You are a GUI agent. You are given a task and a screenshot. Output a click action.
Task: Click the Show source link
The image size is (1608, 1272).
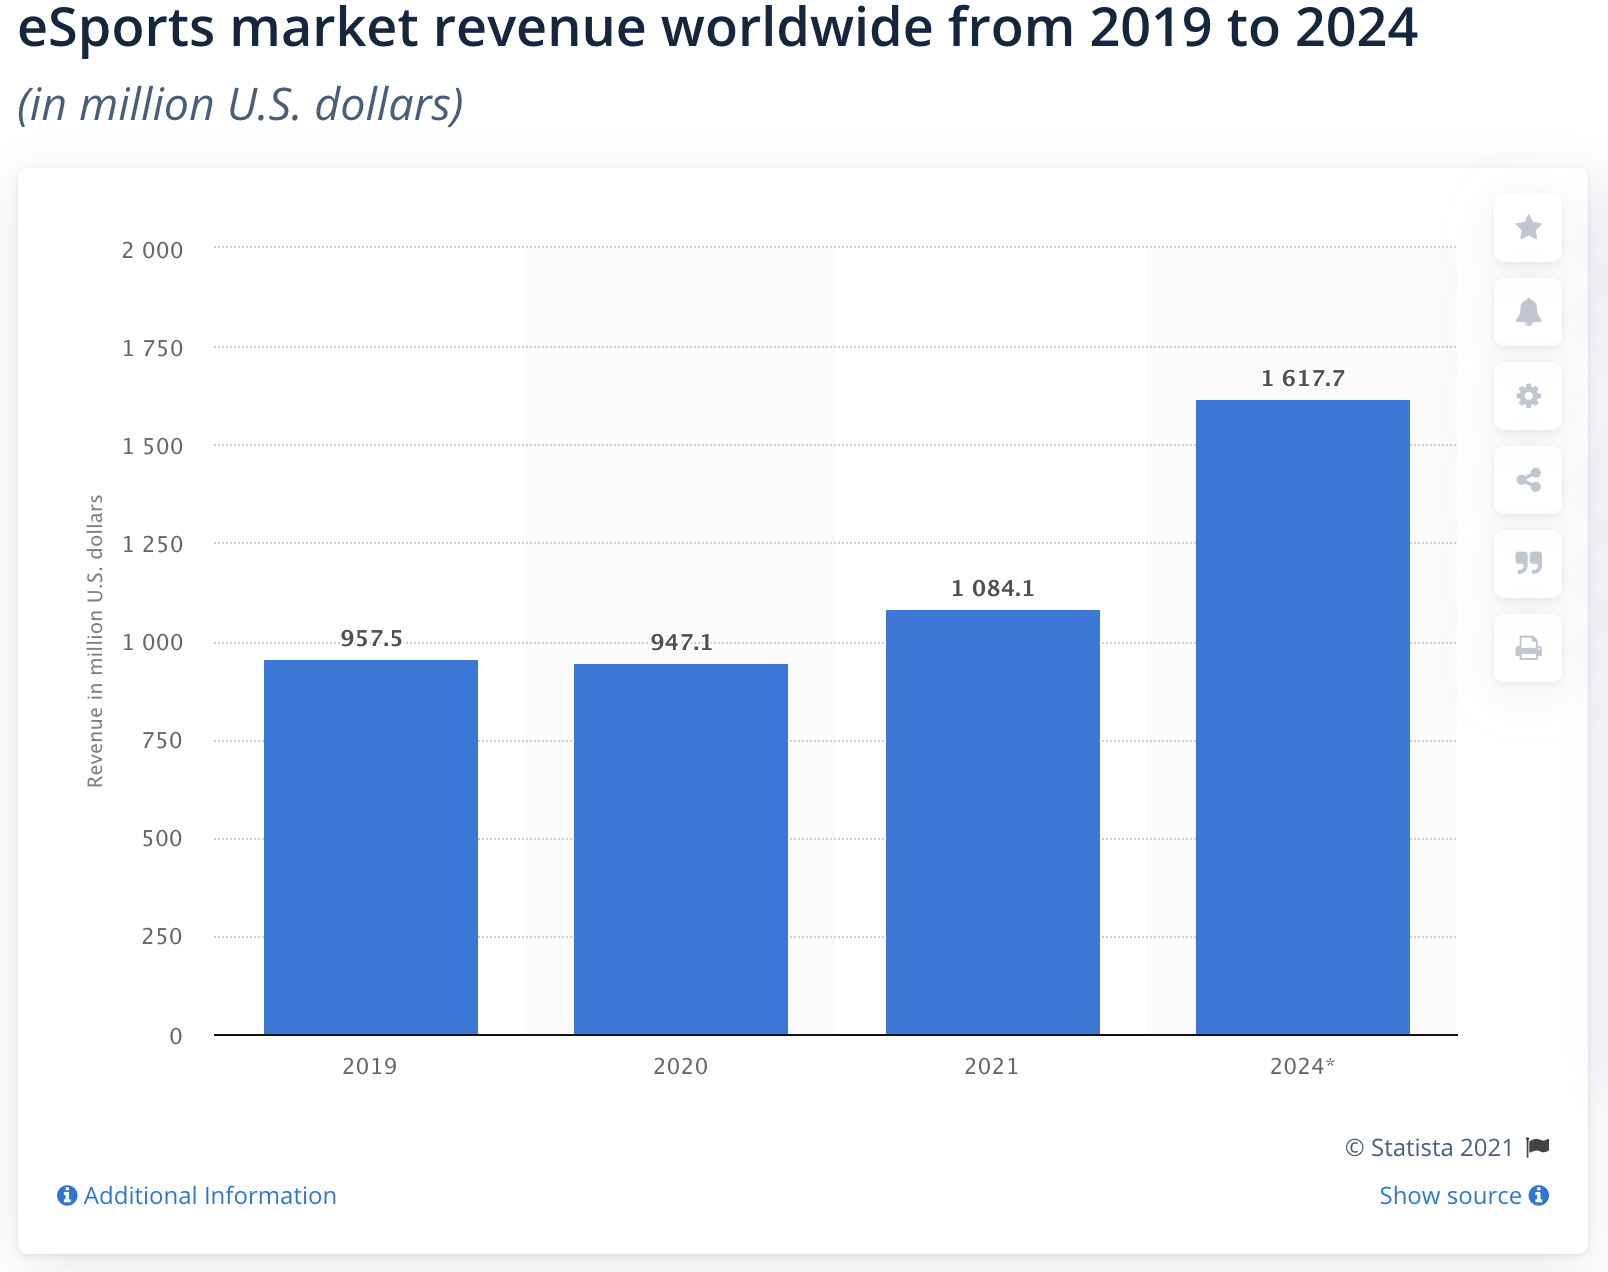1450,1196
